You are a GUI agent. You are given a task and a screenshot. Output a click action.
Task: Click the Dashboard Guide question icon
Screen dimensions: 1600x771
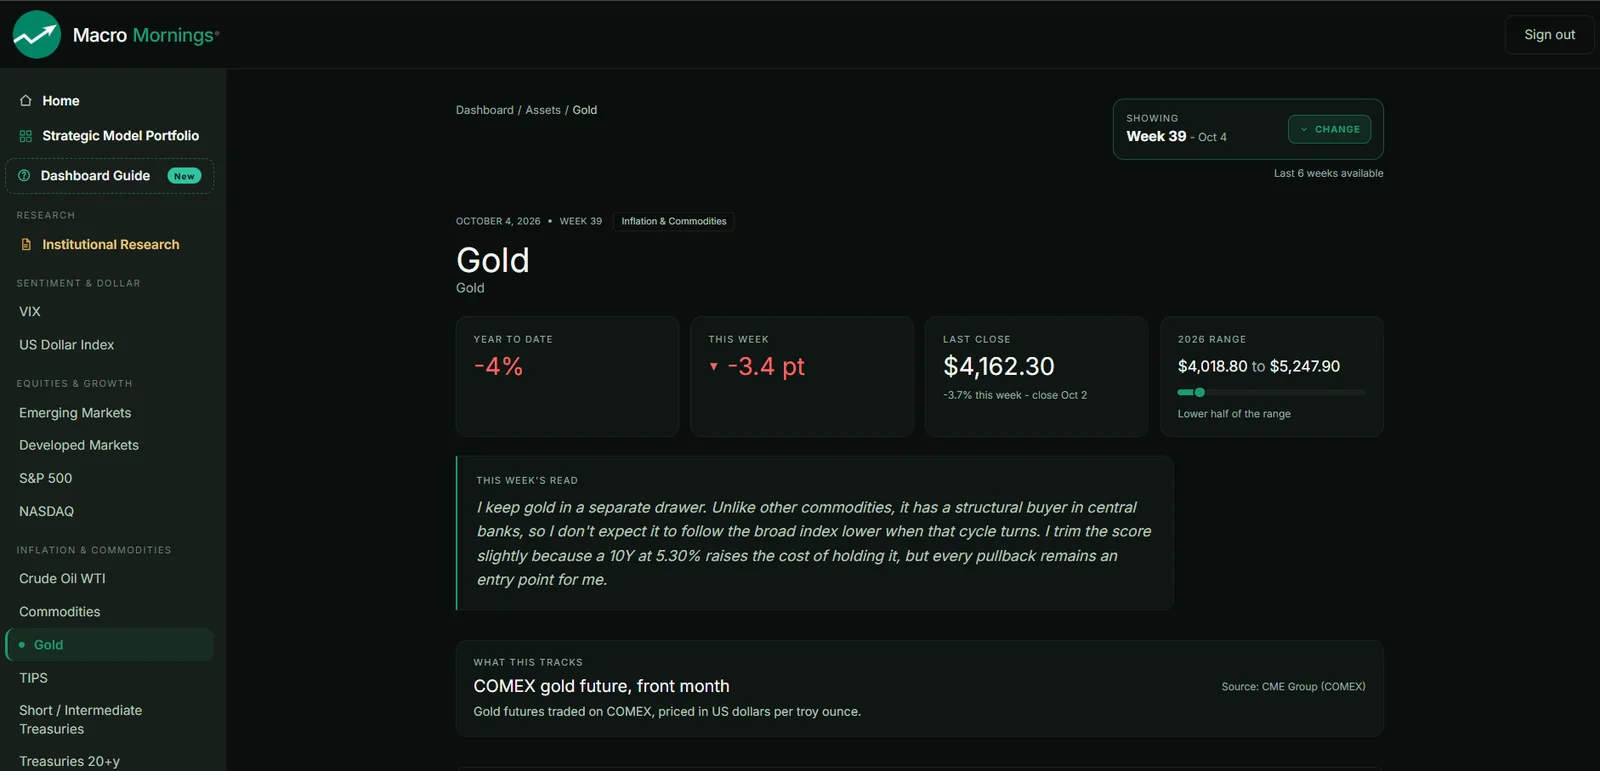tap(24, 176)
